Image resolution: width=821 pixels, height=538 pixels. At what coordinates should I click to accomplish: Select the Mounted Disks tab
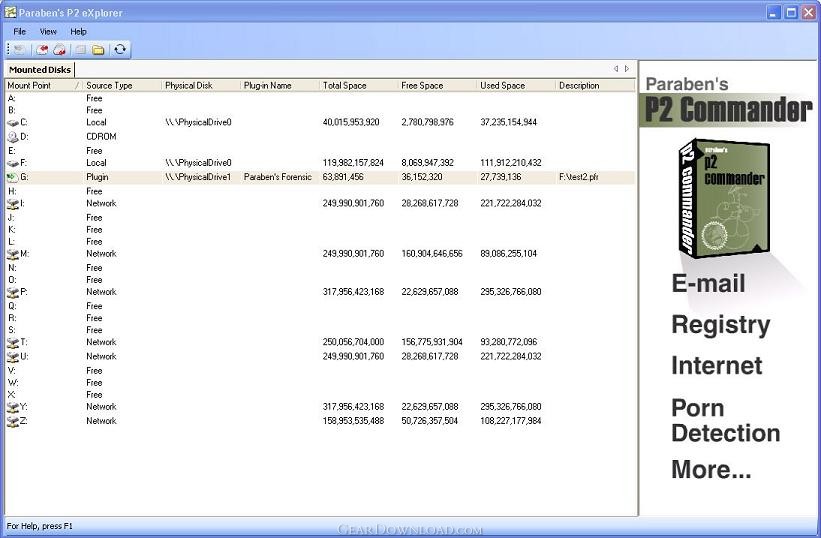coord(40,70)
